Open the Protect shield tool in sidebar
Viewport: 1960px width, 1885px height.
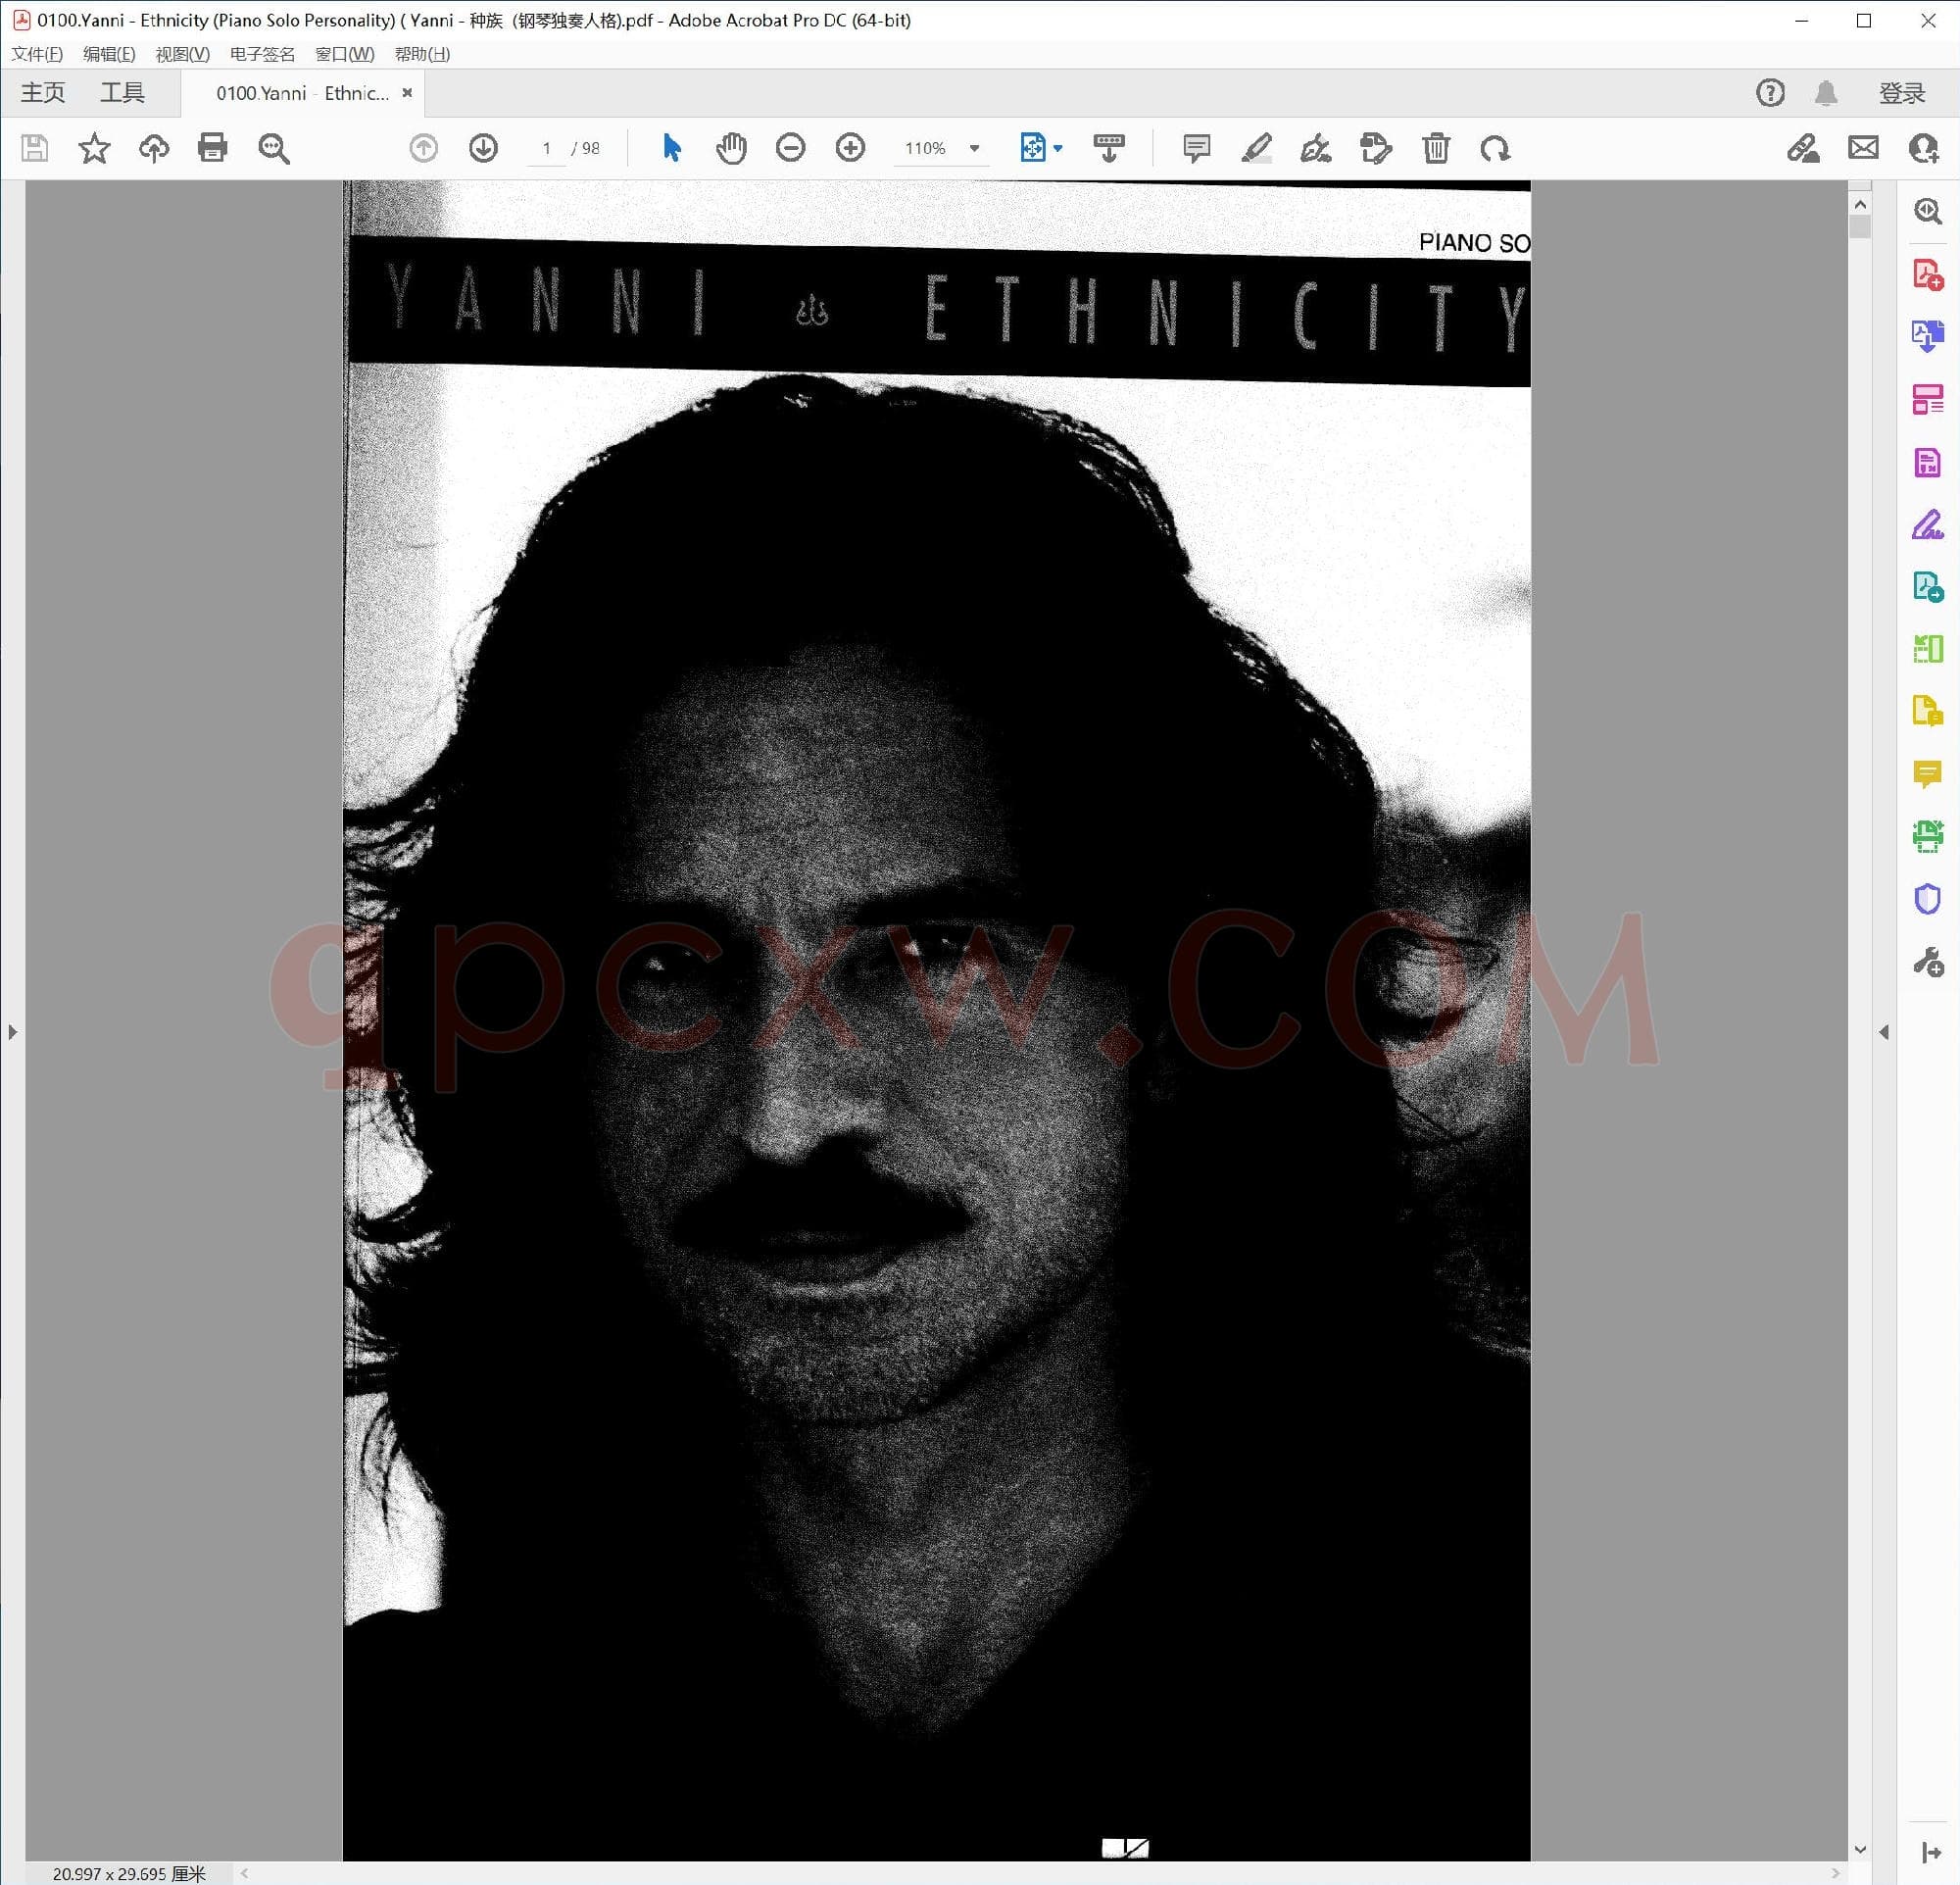1927,898
